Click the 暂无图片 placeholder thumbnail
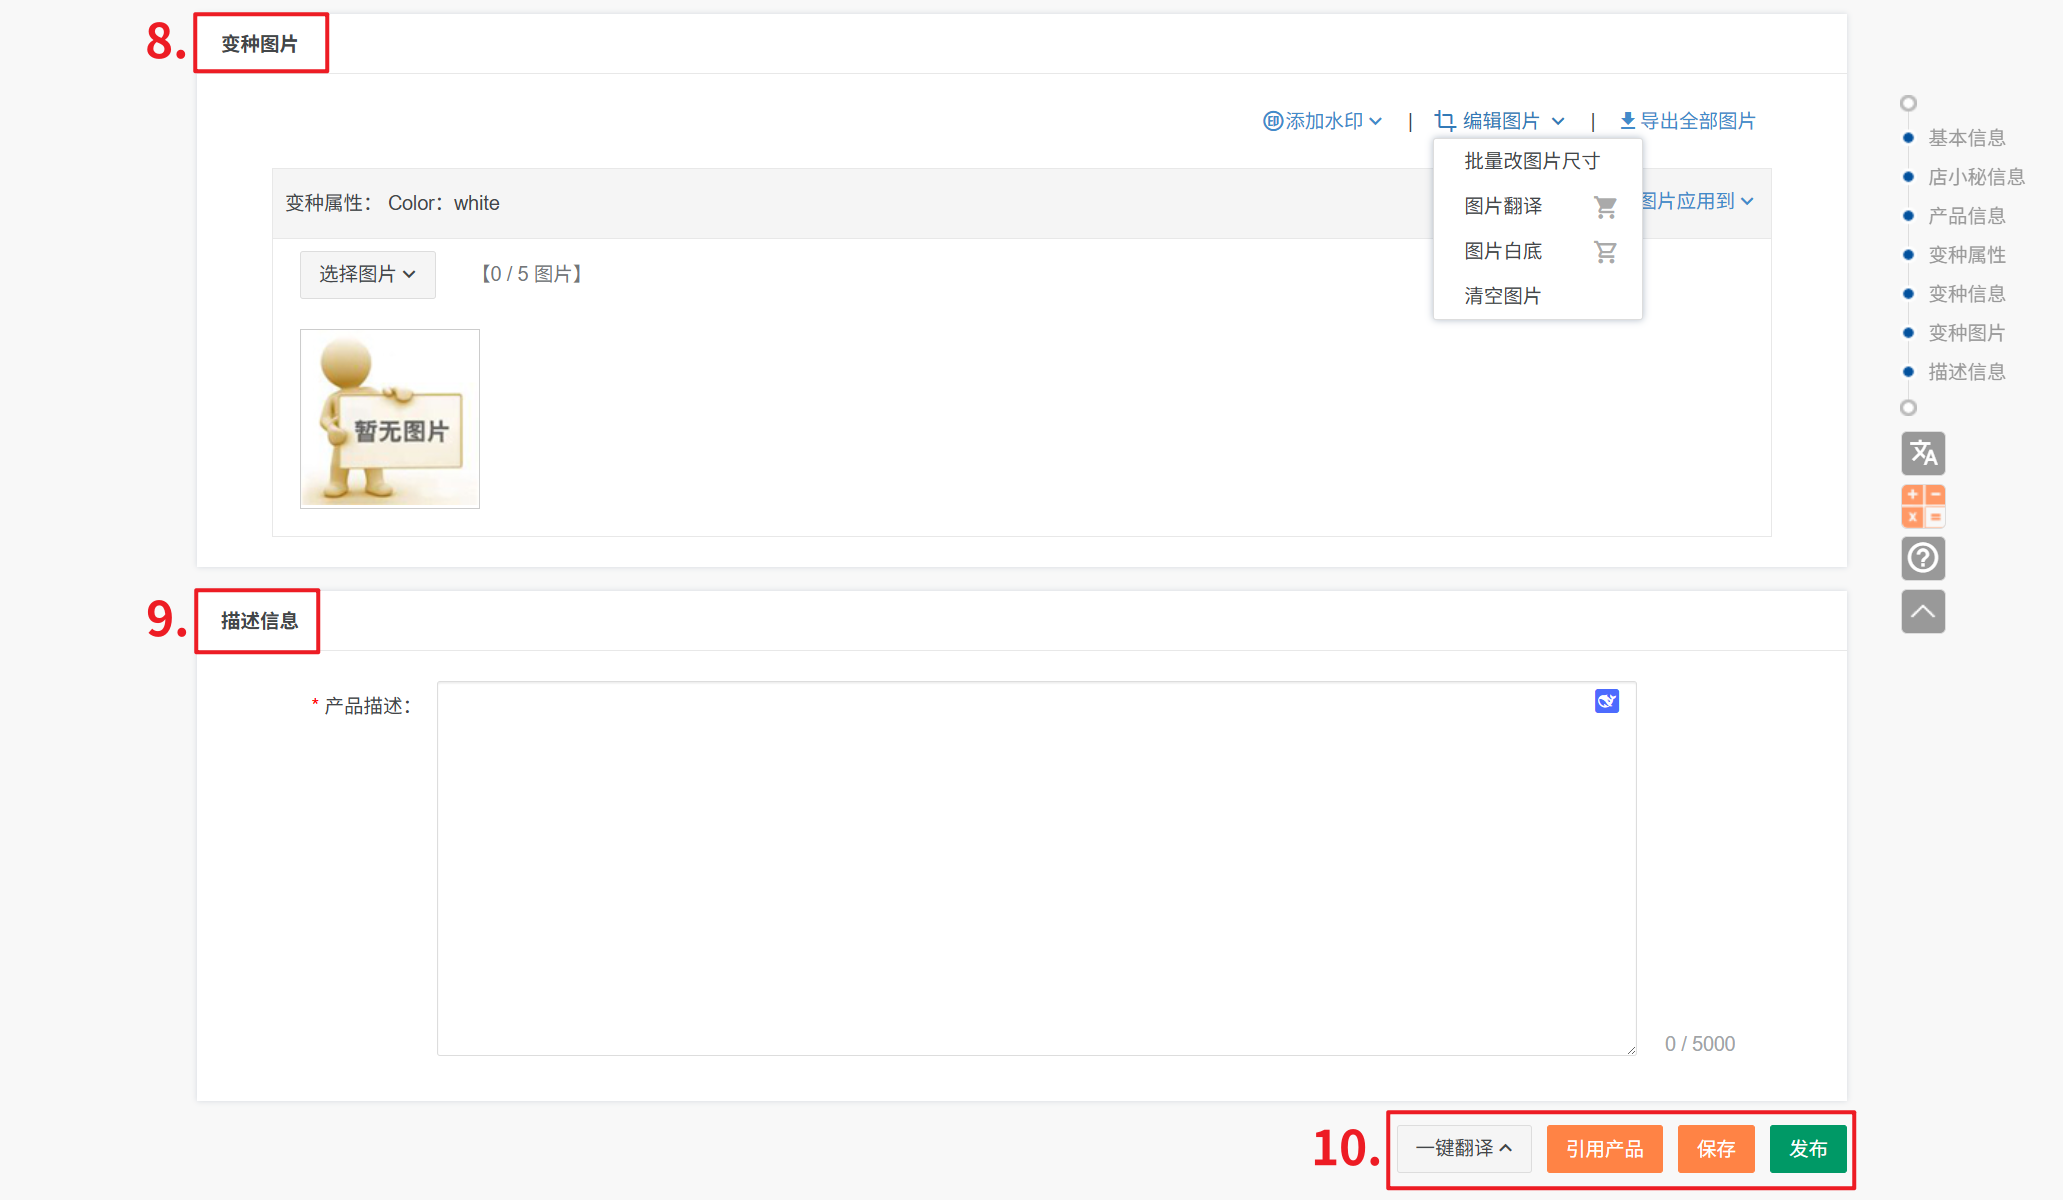The image size is (2063, 1200). coord(390,419)
